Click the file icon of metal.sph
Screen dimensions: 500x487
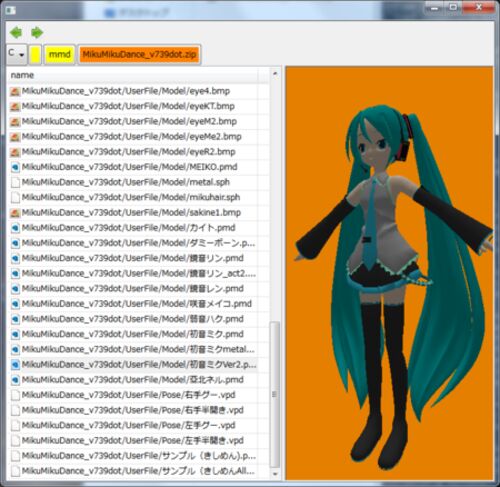tap(15, 182)
